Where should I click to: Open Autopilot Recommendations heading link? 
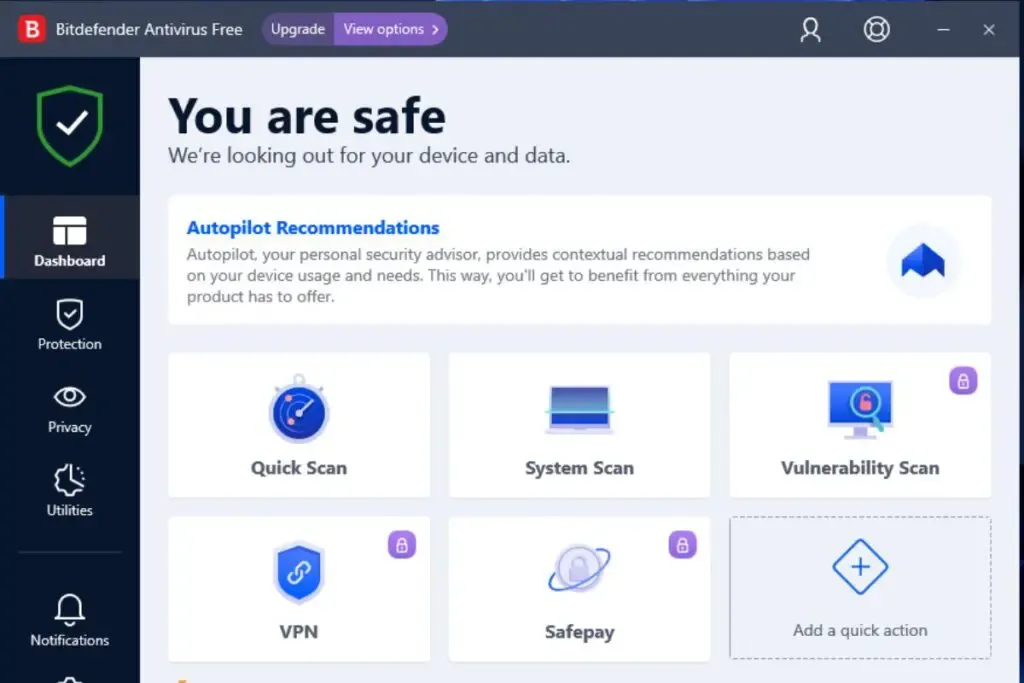click(313, 228)
